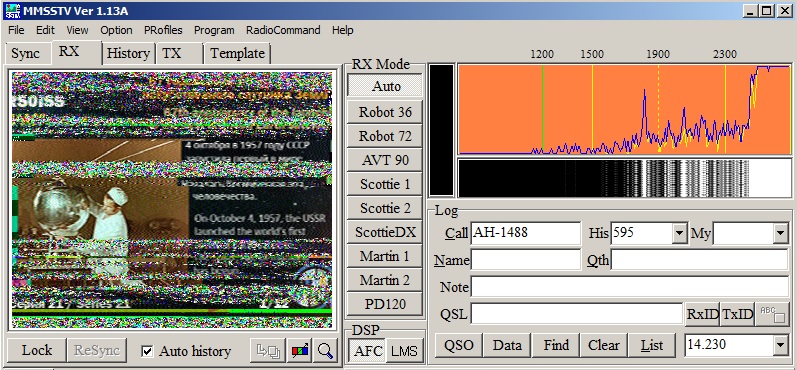Click the Lock button
Screen dimensions: 797x370
pyautogui.click(x=37, y=351)
